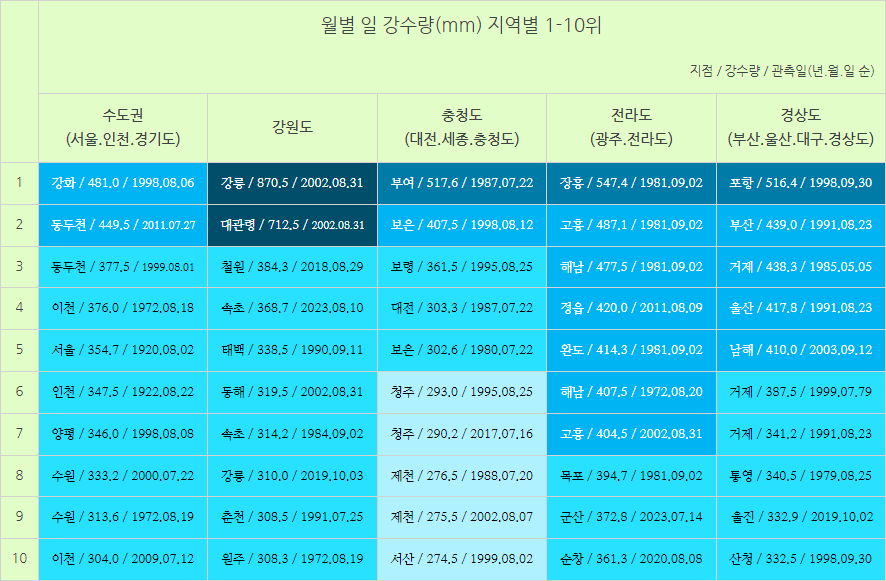Image resolution: width=886 pixels, height=581 pixels.
Task: Click the table title 월별 일 강수량(mm)
Action: tap(461, 25)
